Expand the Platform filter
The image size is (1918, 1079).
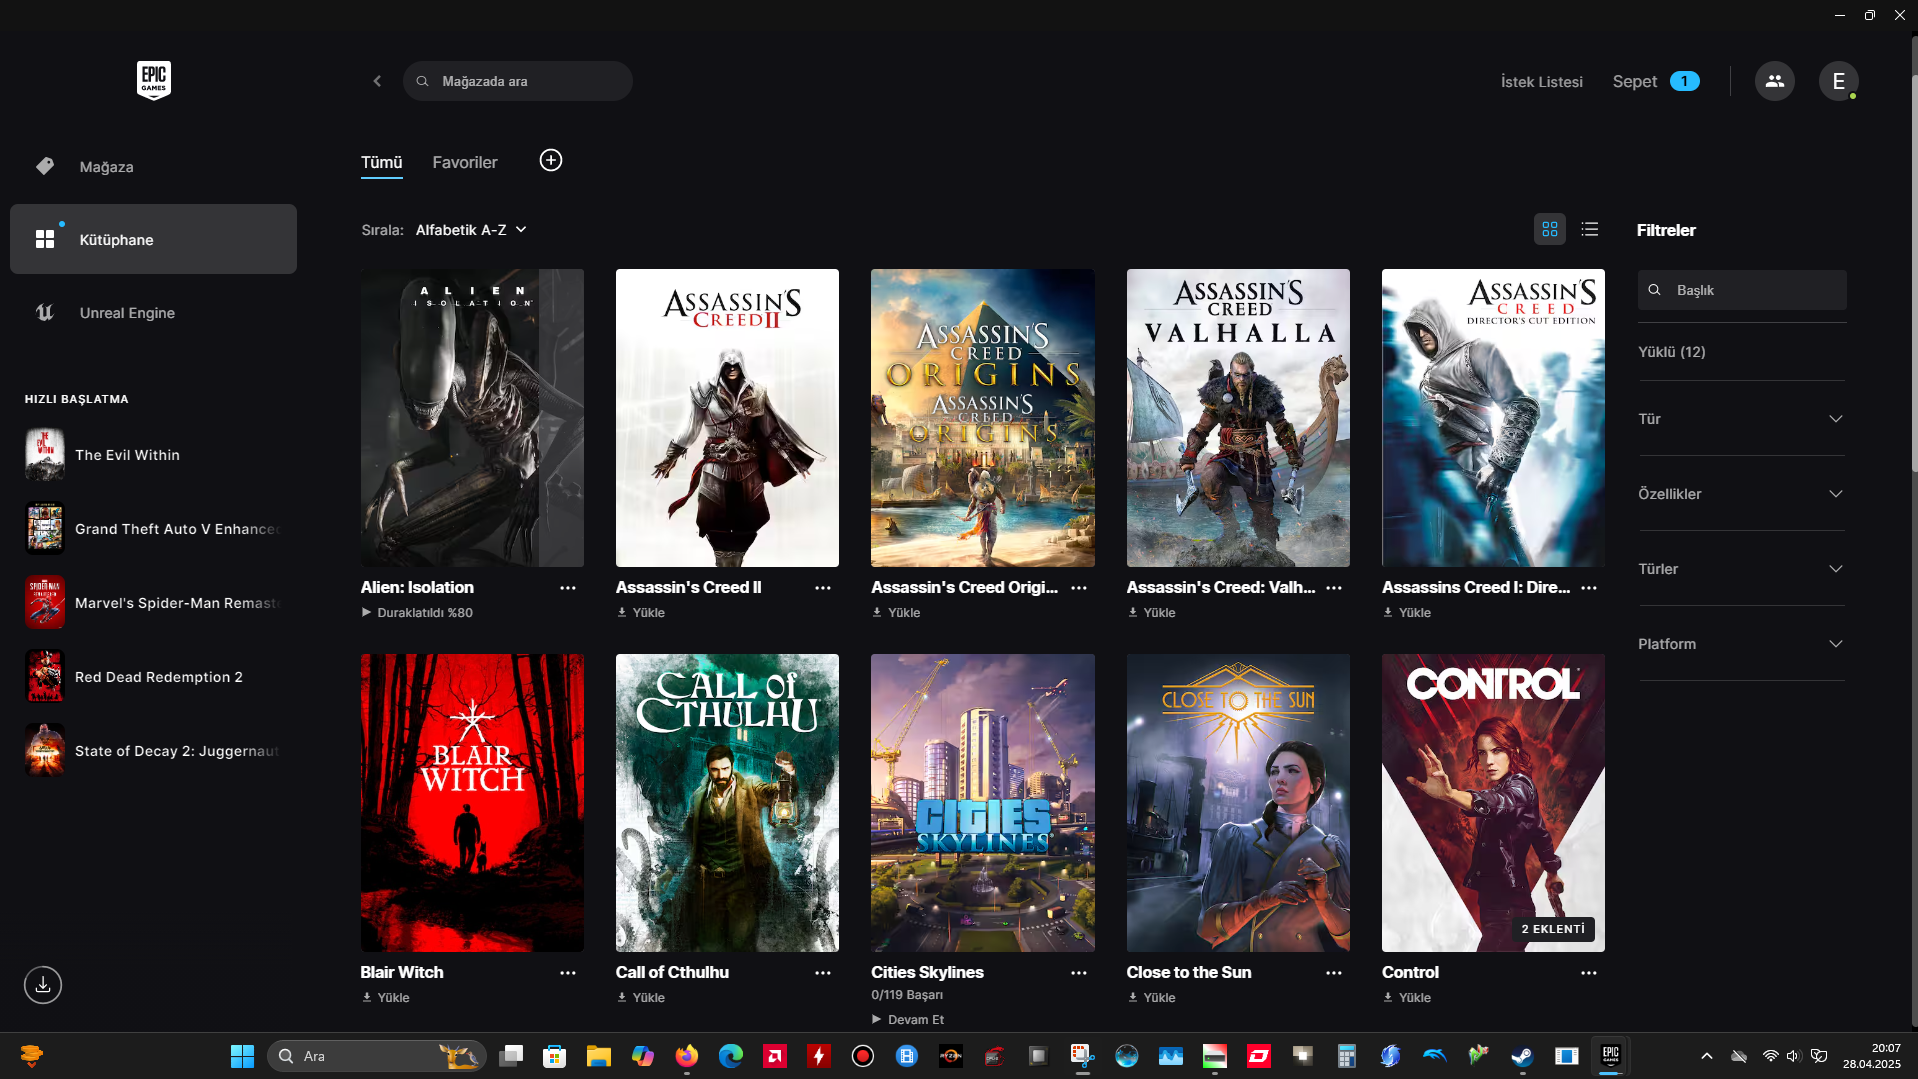[x=1740, y=644]
